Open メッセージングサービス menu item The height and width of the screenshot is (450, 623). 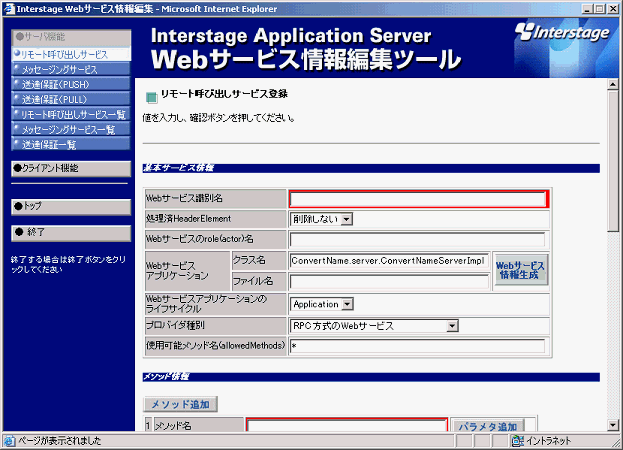point(71,70)
